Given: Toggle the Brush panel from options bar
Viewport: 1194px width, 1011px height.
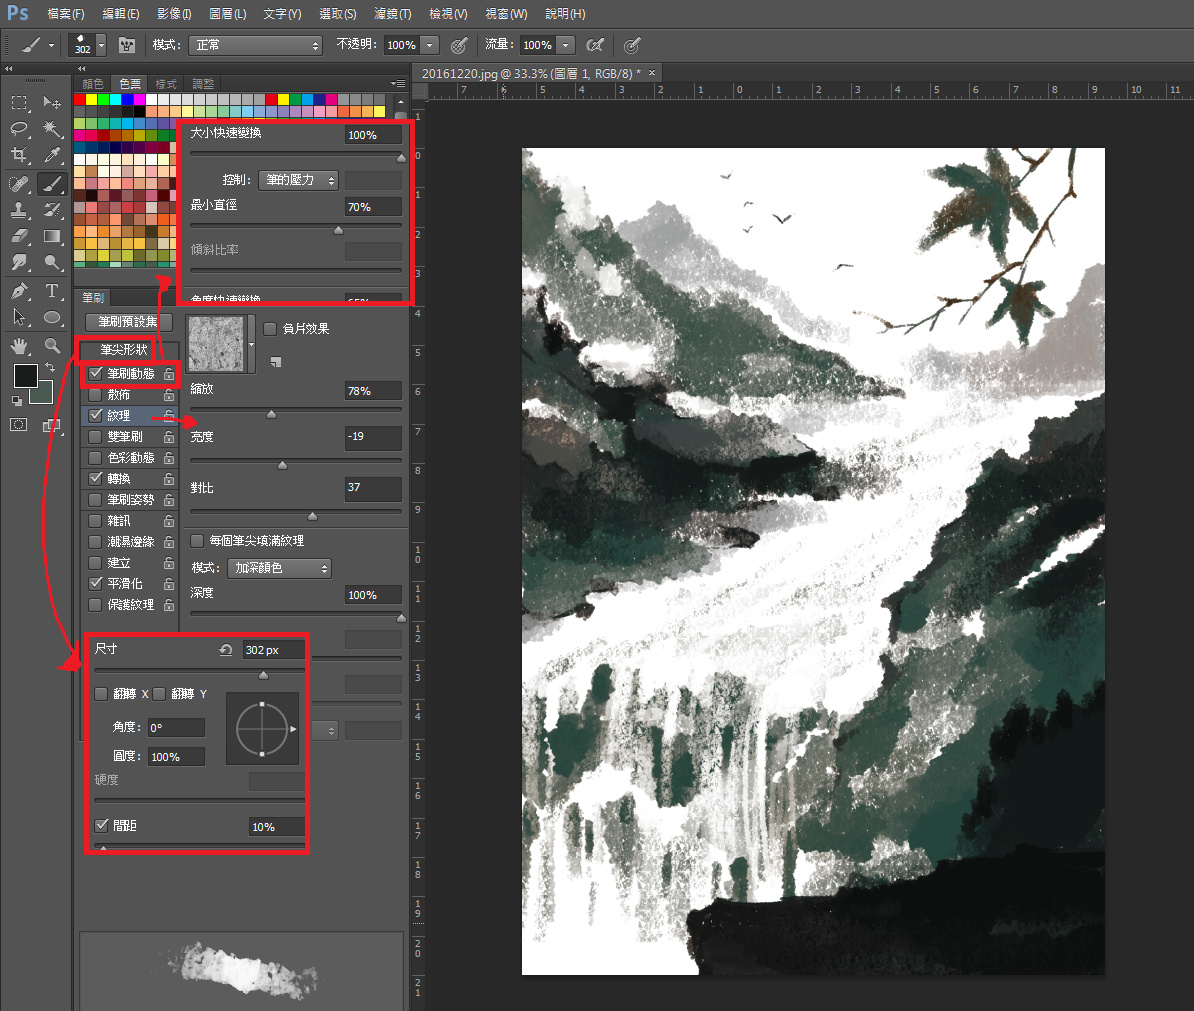Looking at the screenshot, I should tap(127, 46).
